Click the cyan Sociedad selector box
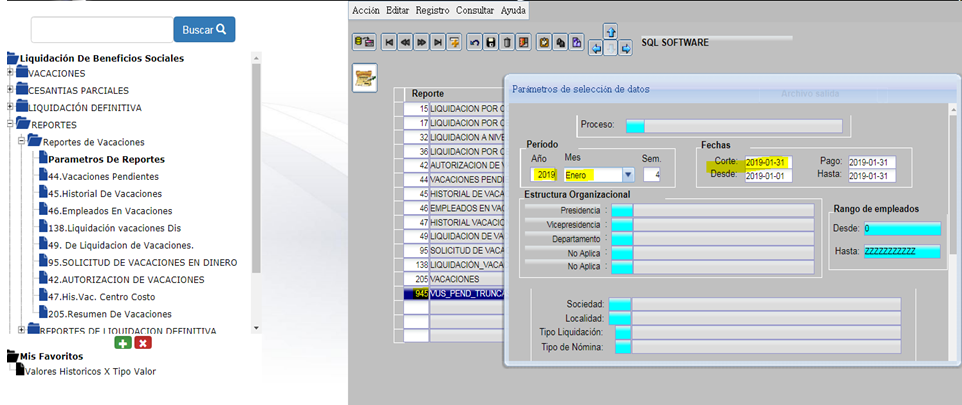Image resolution: width=962 pixels, height=405 pixels. pyautogui.click(x=619, y=304)
